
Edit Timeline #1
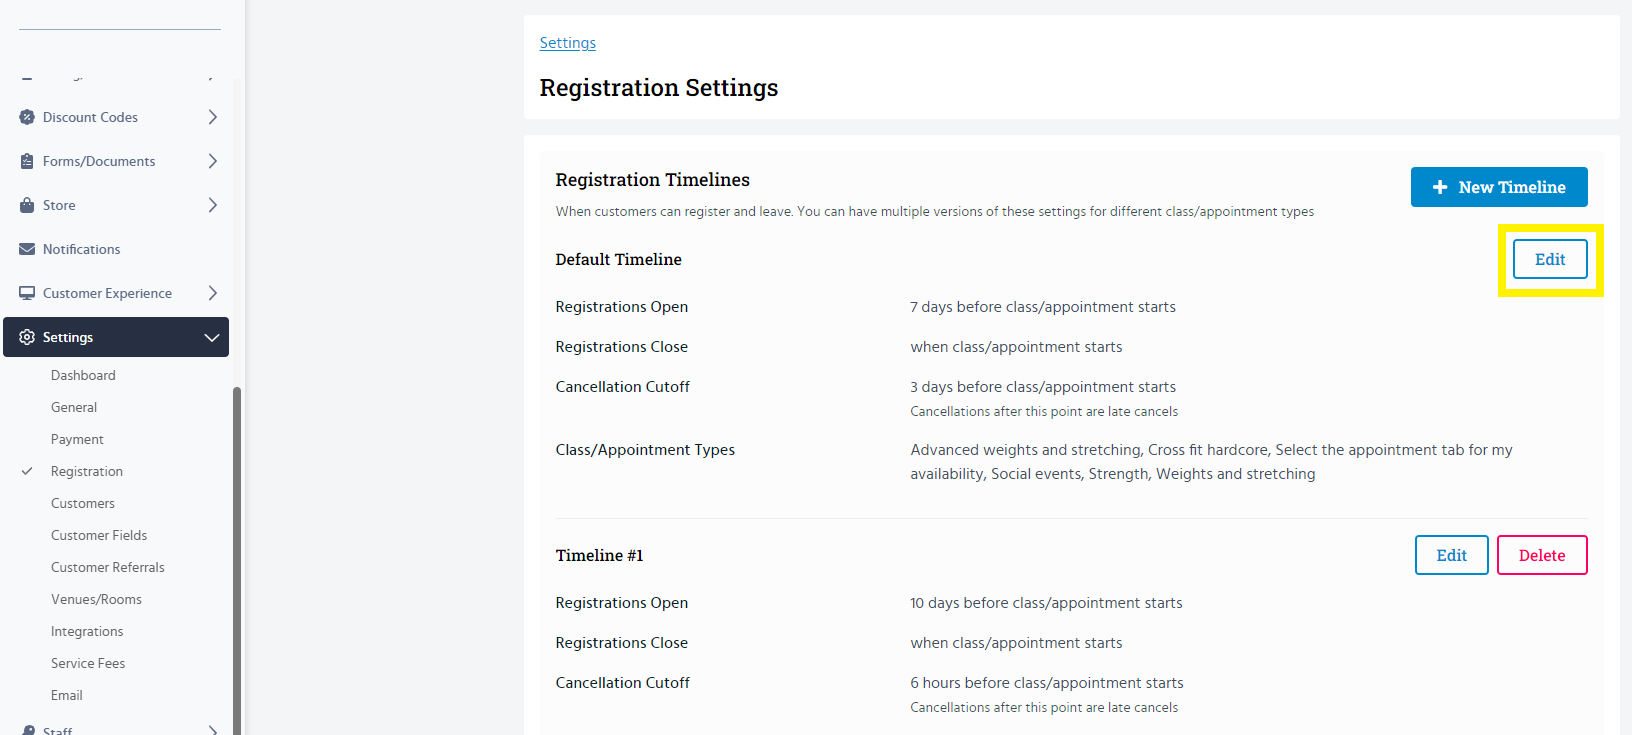click(1451, 555)
